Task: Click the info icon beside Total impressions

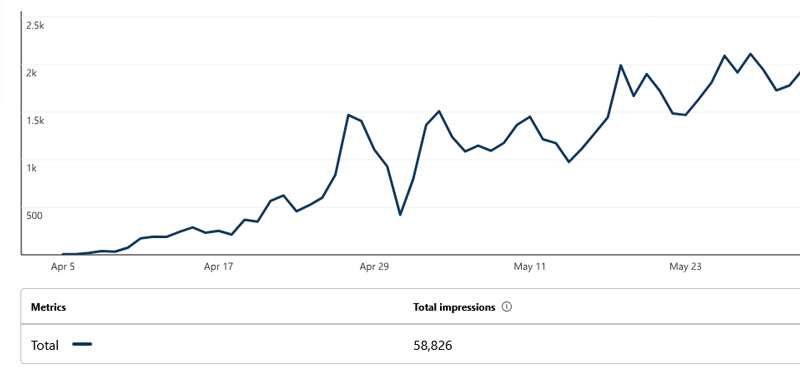Action: pyautogui.click(x=507, y=307)
